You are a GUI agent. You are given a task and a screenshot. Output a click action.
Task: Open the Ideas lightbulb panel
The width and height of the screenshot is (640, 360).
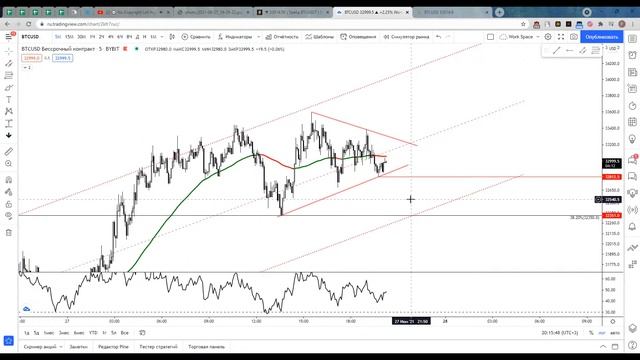click(632, 139)
